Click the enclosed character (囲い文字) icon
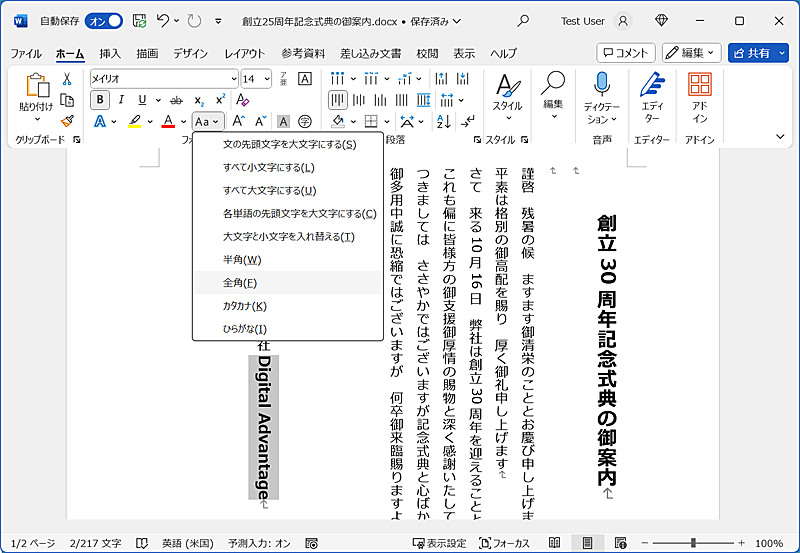Image resolution: width=800 pixels, height=553 pixels. [305, 121]
